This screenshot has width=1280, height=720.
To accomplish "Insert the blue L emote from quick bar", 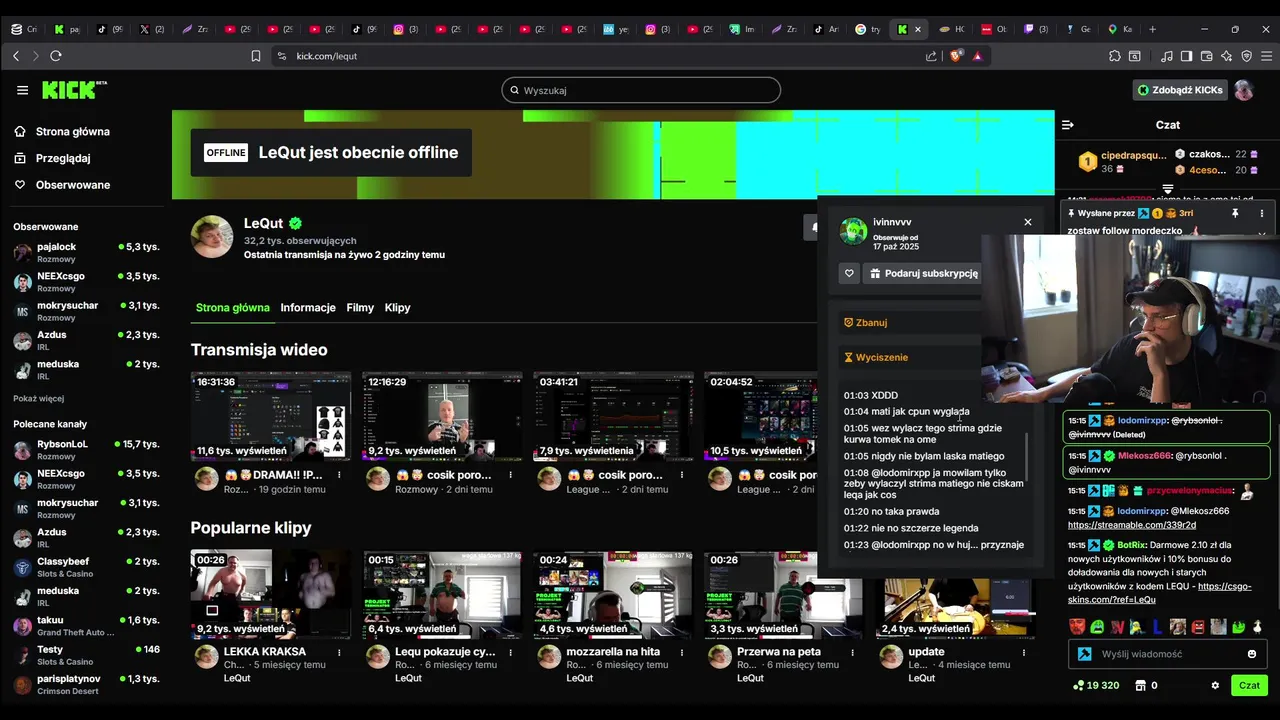I will pos(1157,627).
